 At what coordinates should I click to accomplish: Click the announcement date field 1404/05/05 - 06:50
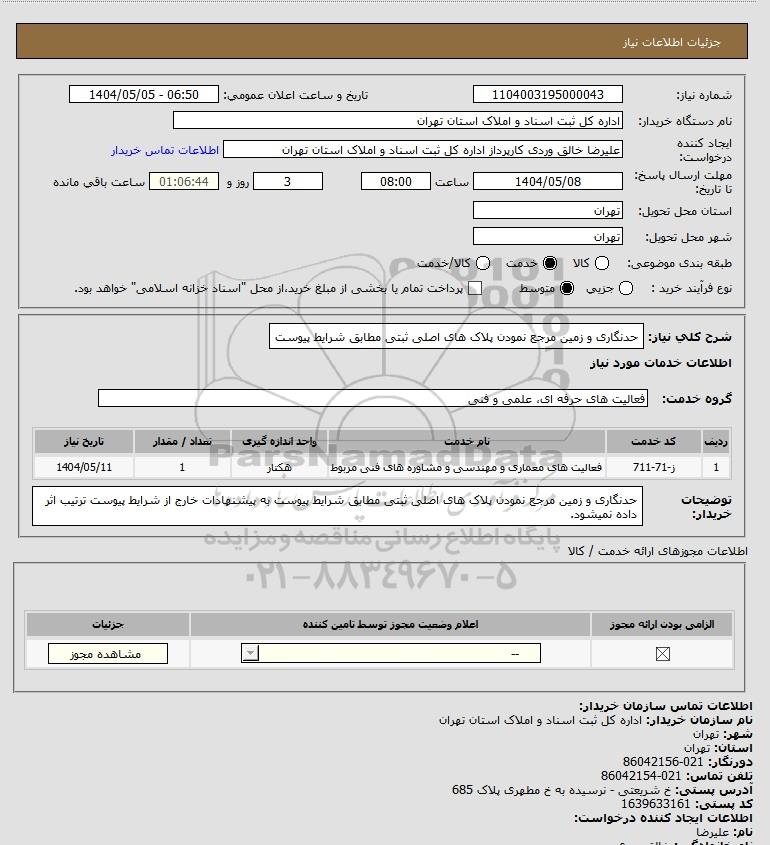coord(144,94)
